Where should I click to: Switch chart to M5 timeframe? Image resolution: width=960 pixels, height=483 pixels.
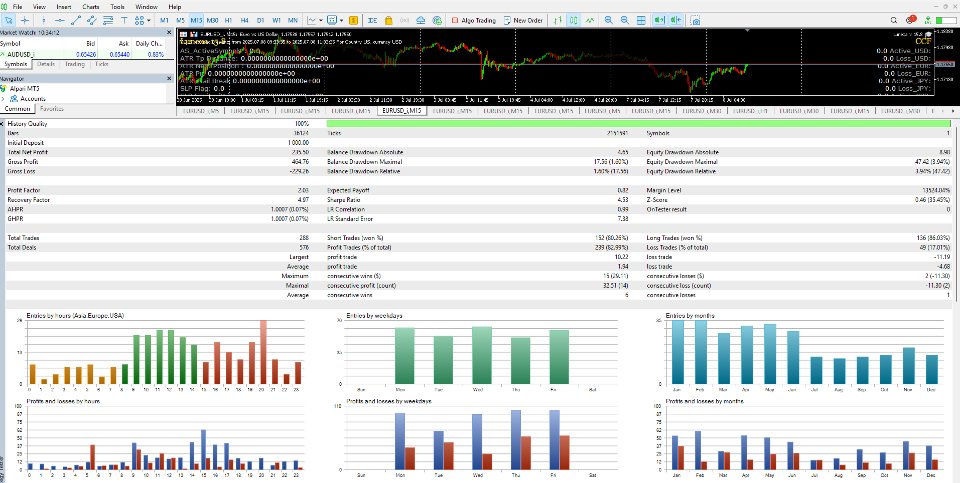tap(181, 20)
